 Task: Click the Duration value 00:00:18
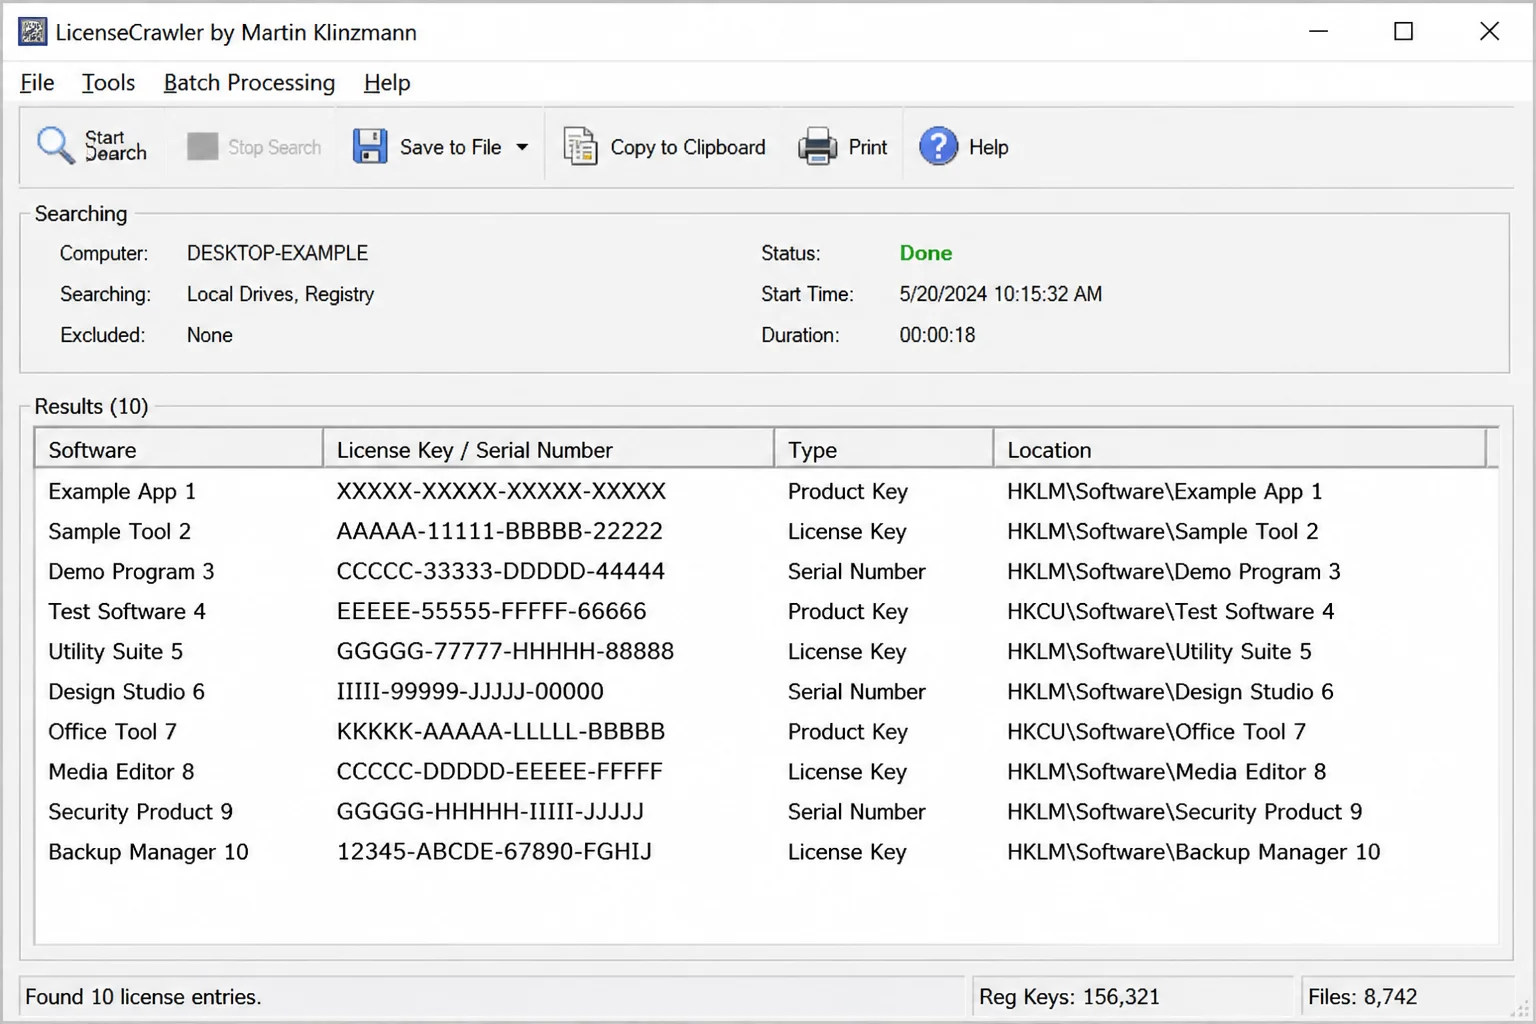[937, 335]
